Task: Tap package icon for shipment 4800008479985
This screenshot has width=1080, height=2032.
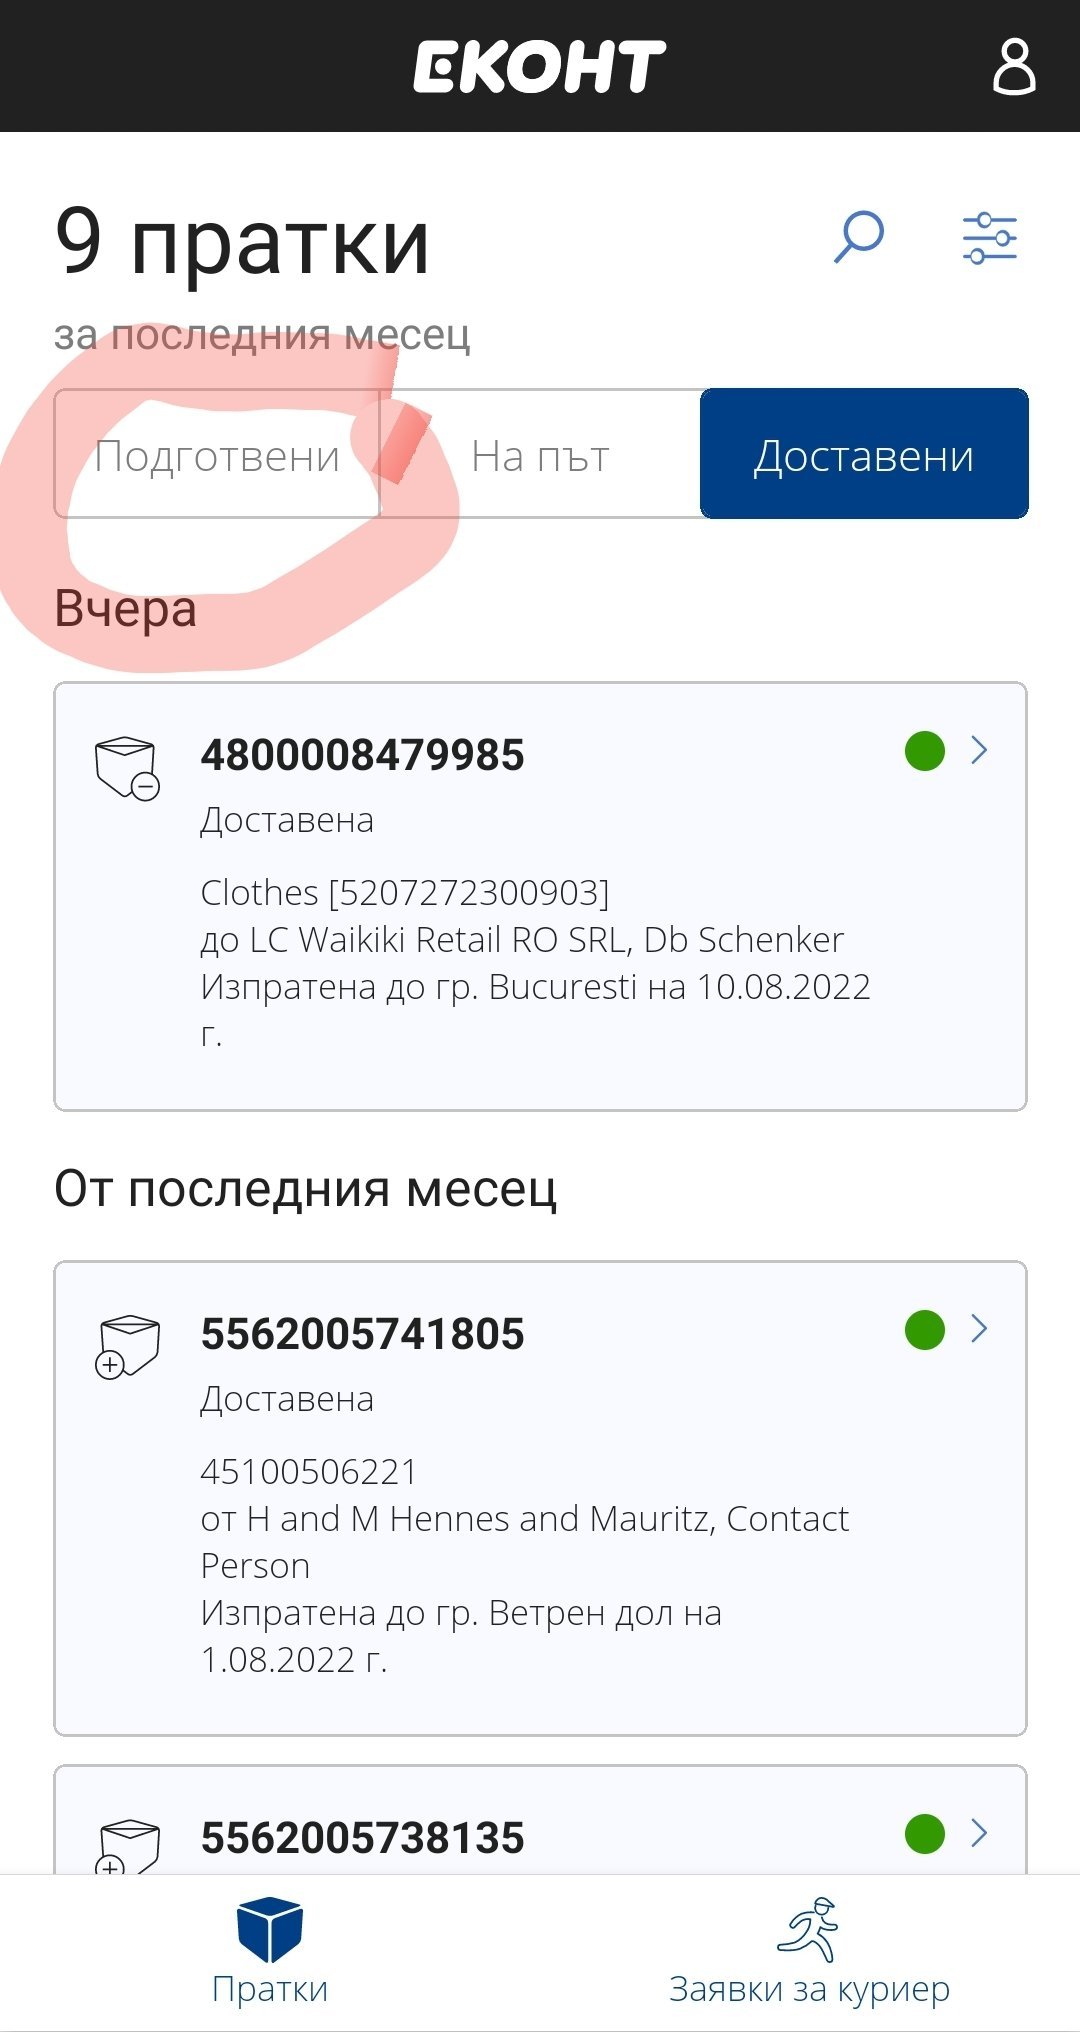Action: point(126,768)
